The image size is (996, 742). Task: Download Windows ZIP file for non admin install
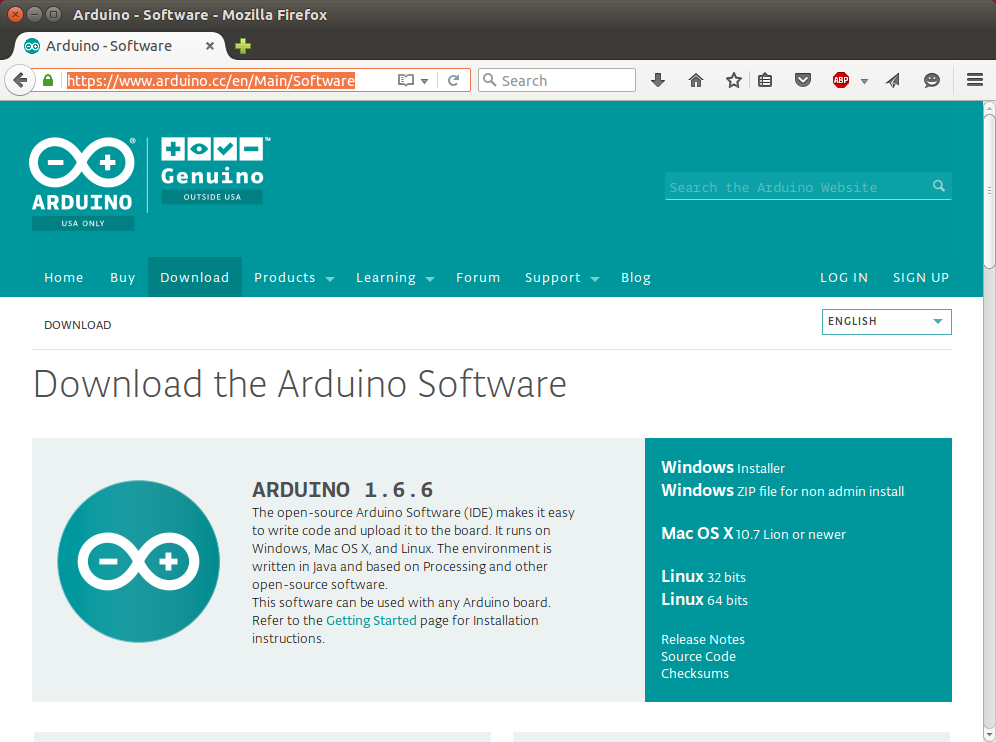click(783, 490)
